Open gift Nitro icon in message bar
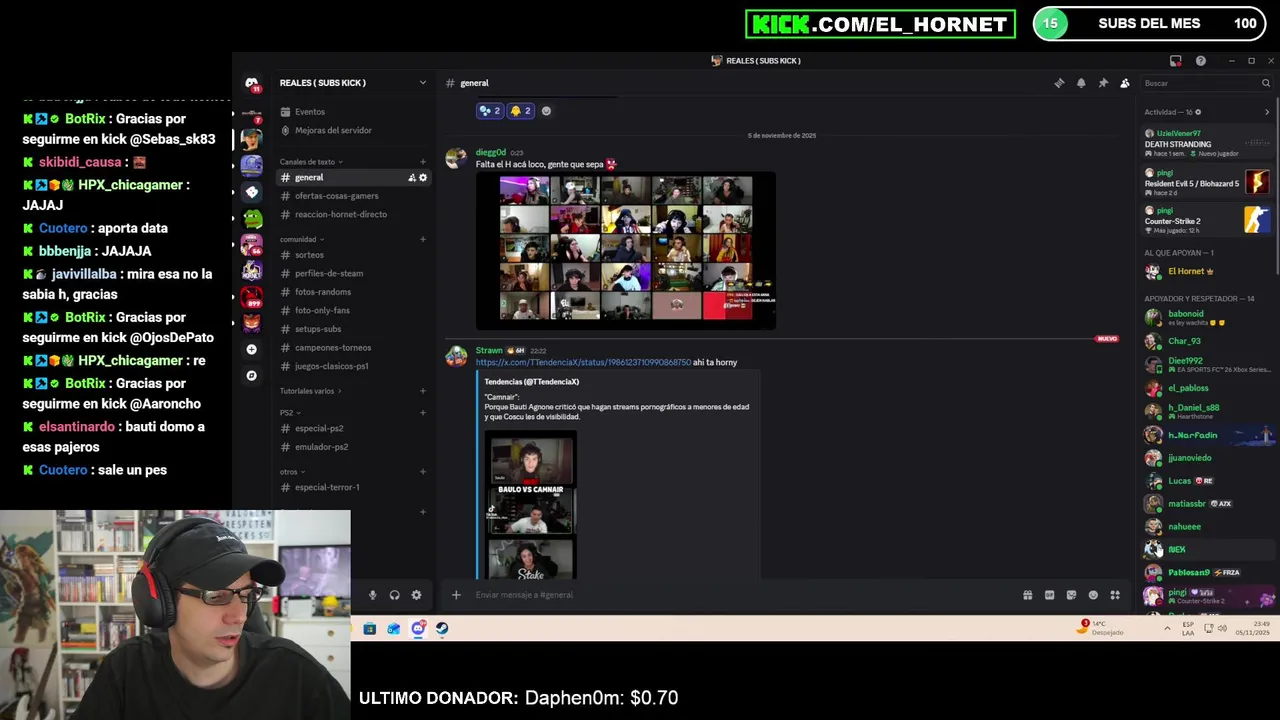The width and height of the screenshot is (1280, 720). point(1027,595)
